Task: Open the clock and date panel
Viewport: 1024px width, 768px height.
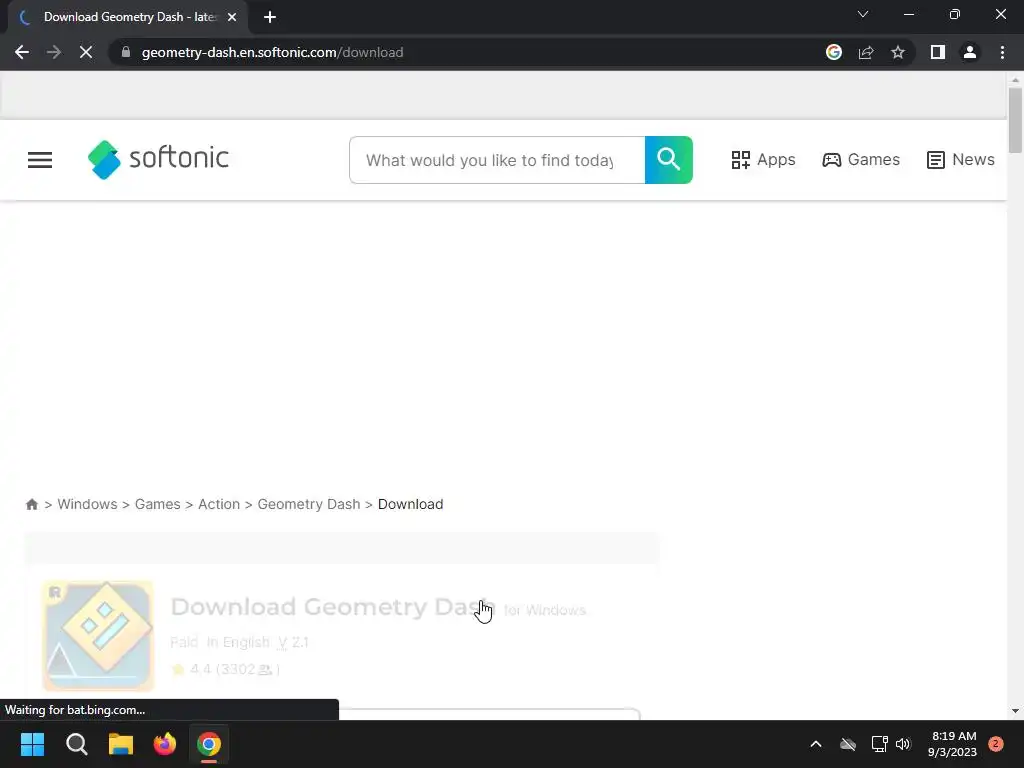Action: (953, 744)
